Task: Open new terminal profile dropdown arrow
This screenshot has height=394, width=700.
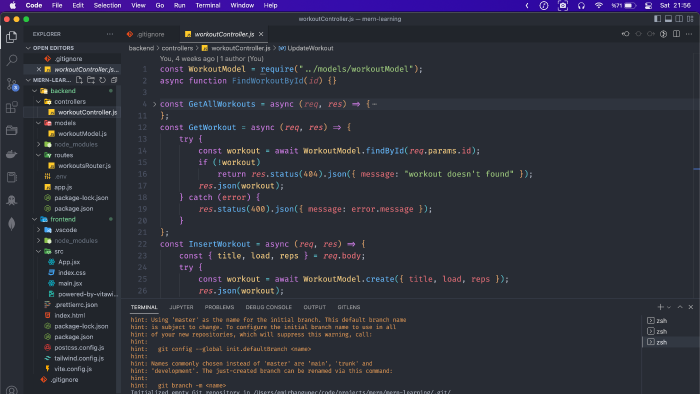Action: coord(669,307)
